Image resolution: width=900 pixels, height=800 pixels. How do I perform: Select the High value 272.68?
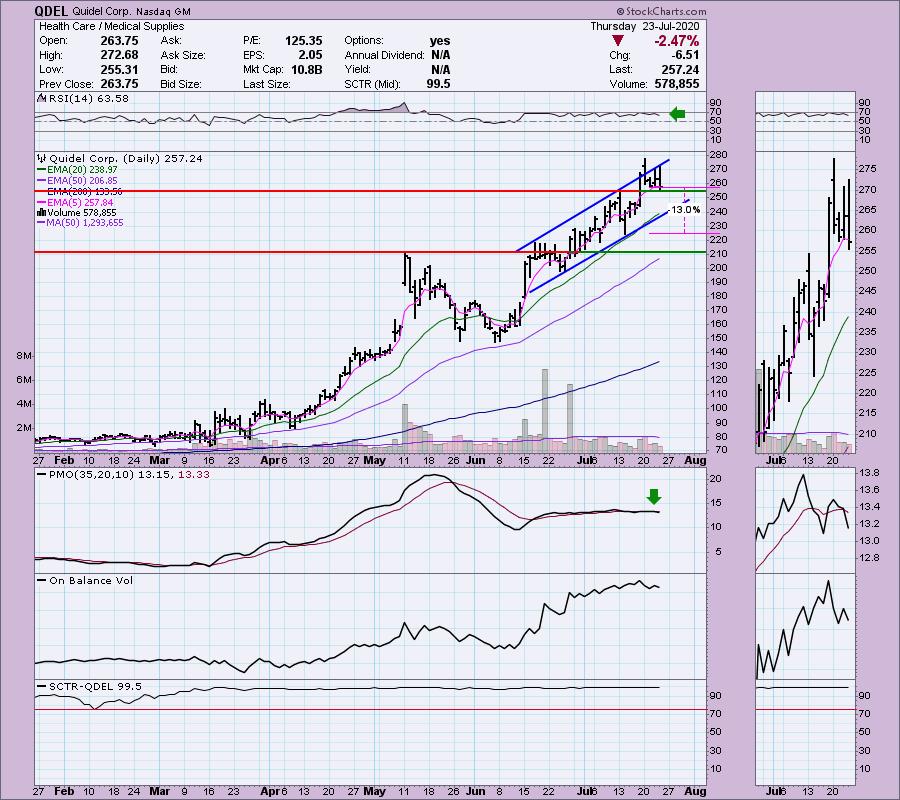(x=119, y=55)
